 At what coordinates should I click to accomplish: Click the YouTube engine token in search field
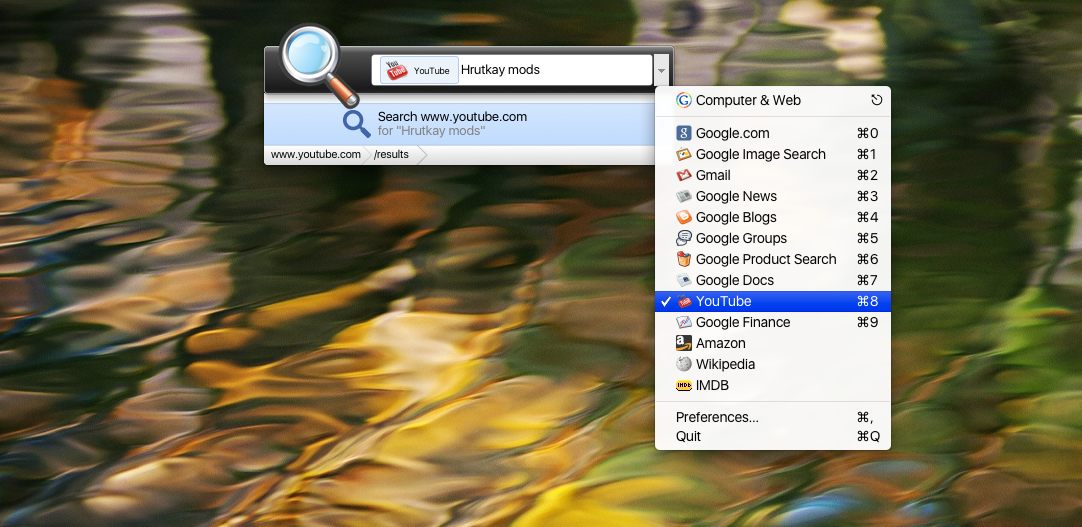pos(420,70)
